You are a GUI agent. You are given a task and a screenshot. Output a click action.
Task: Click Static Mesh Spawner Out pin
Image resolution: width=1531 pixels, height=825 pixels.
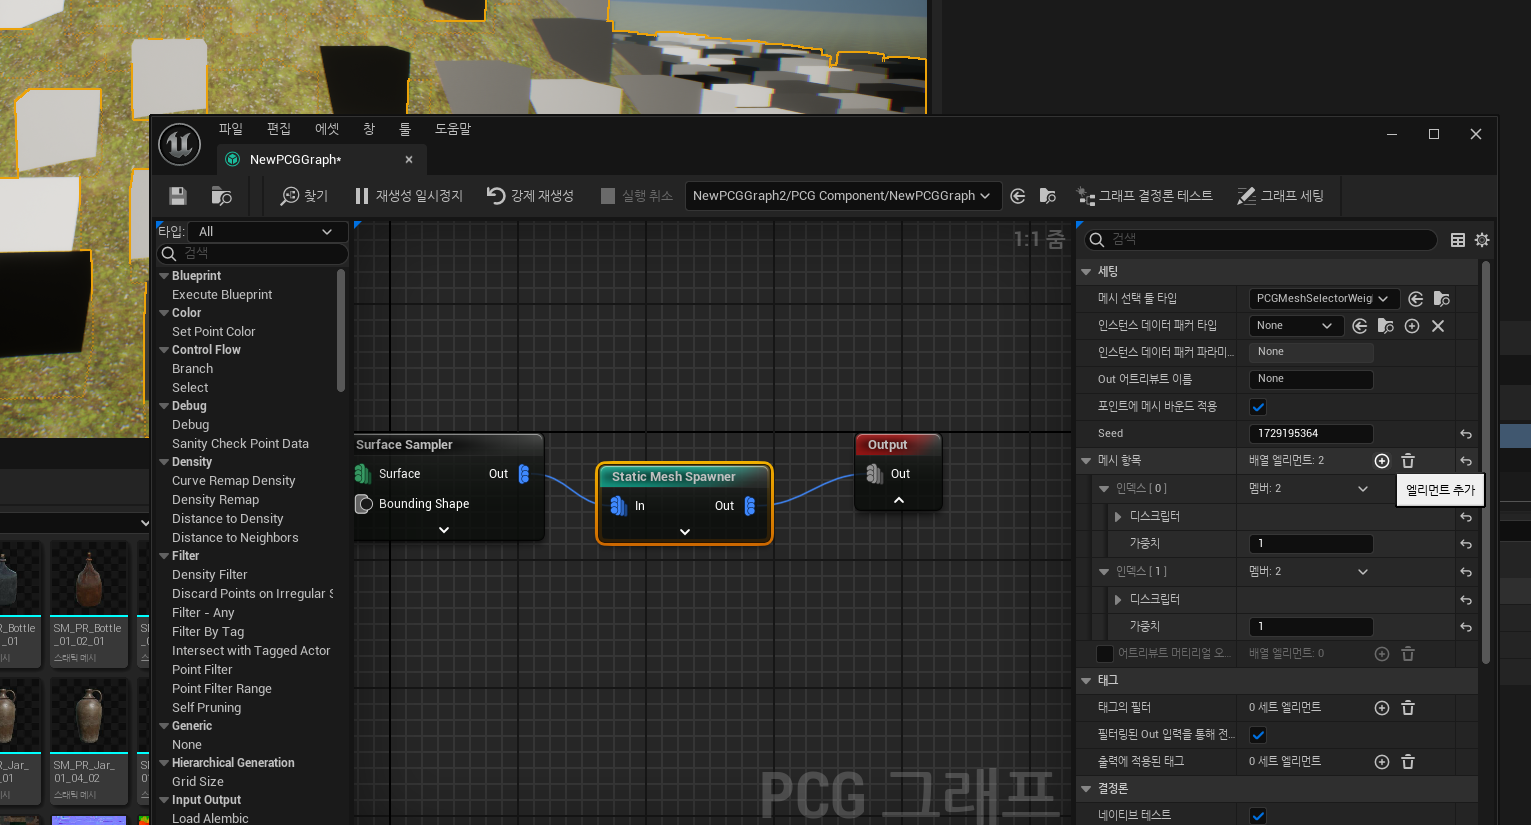pyautogui.click(x=750, y=506)
